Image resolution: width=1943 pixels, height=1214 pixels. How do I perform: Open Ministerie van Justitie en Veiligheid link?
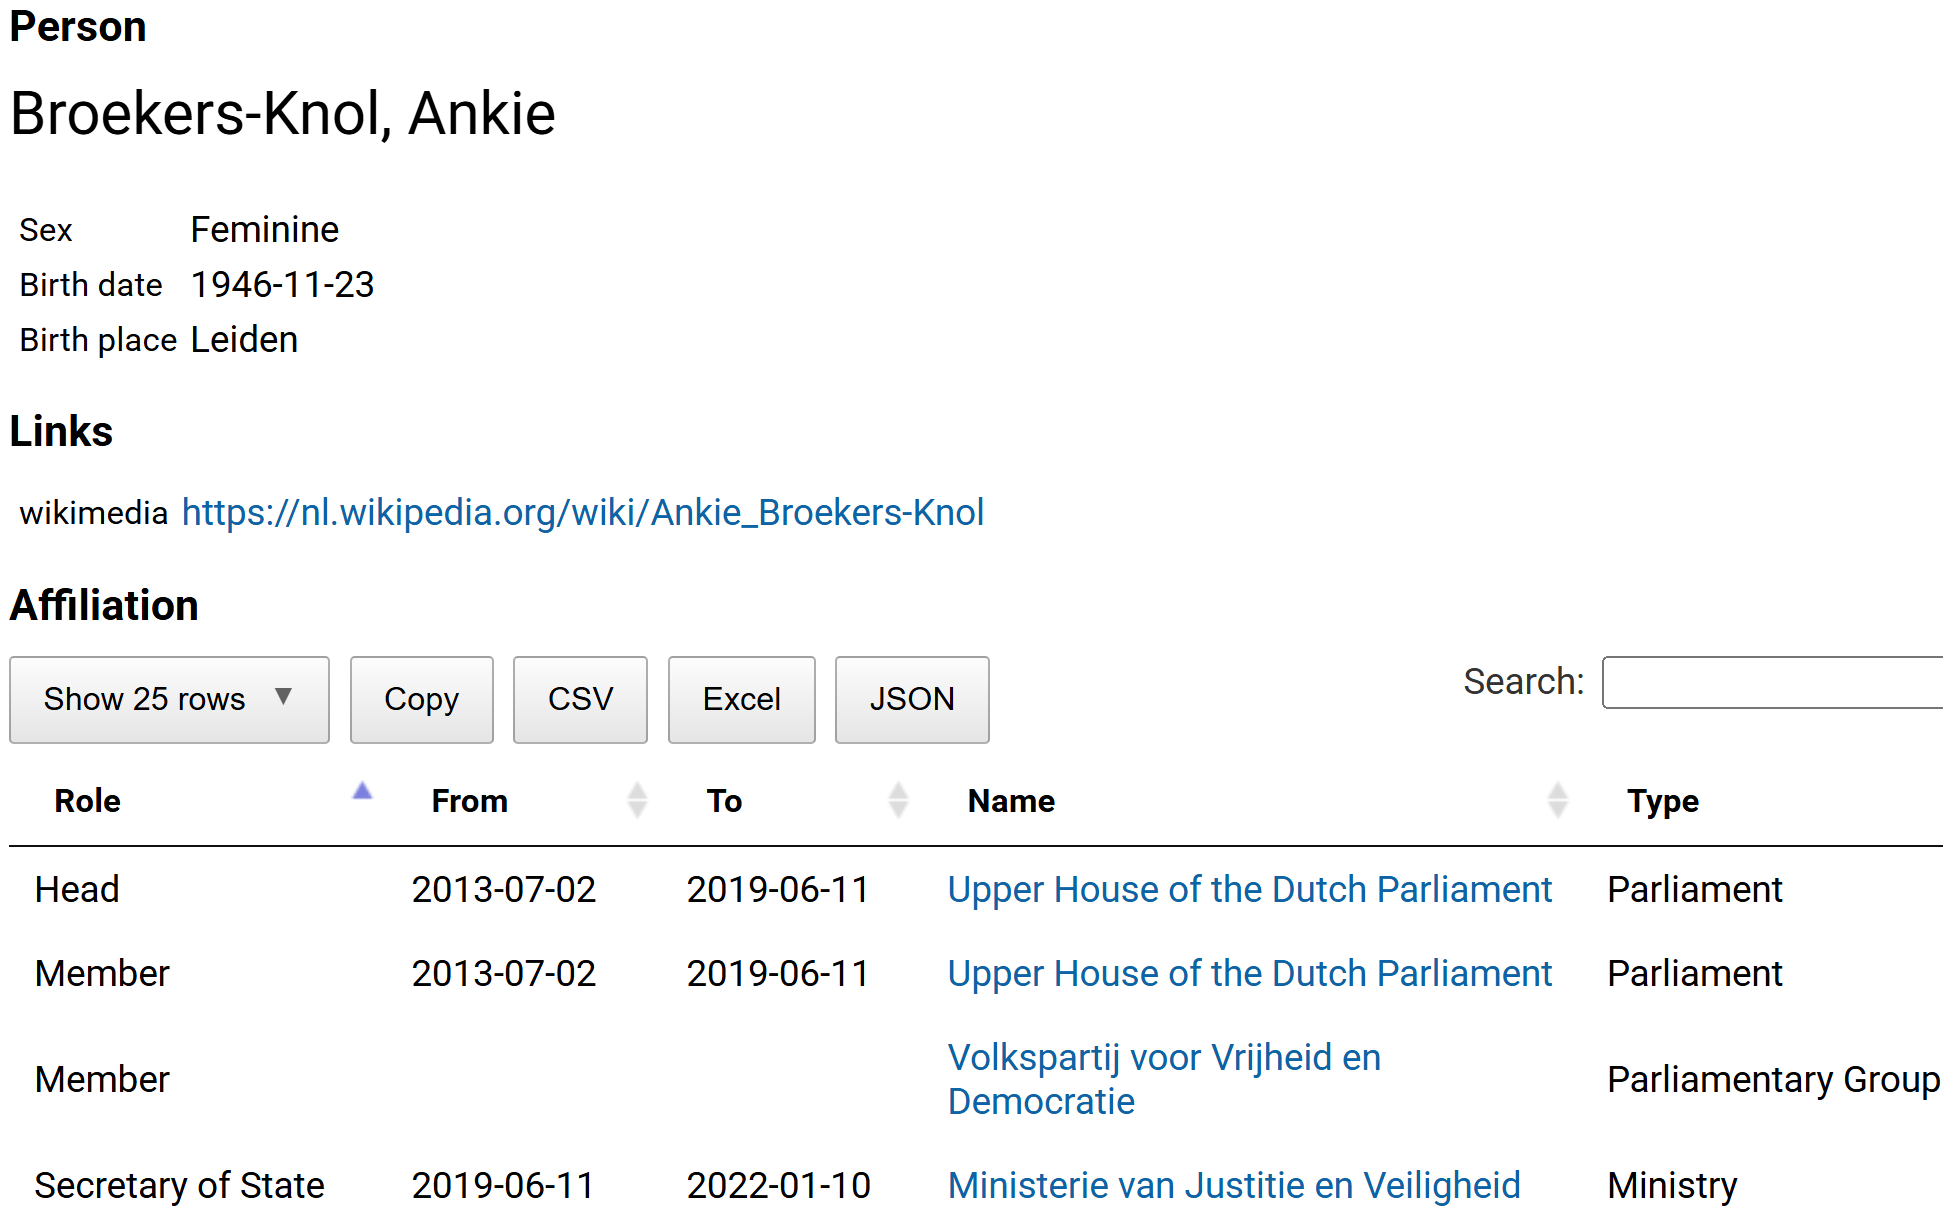click(1233, 1185)
